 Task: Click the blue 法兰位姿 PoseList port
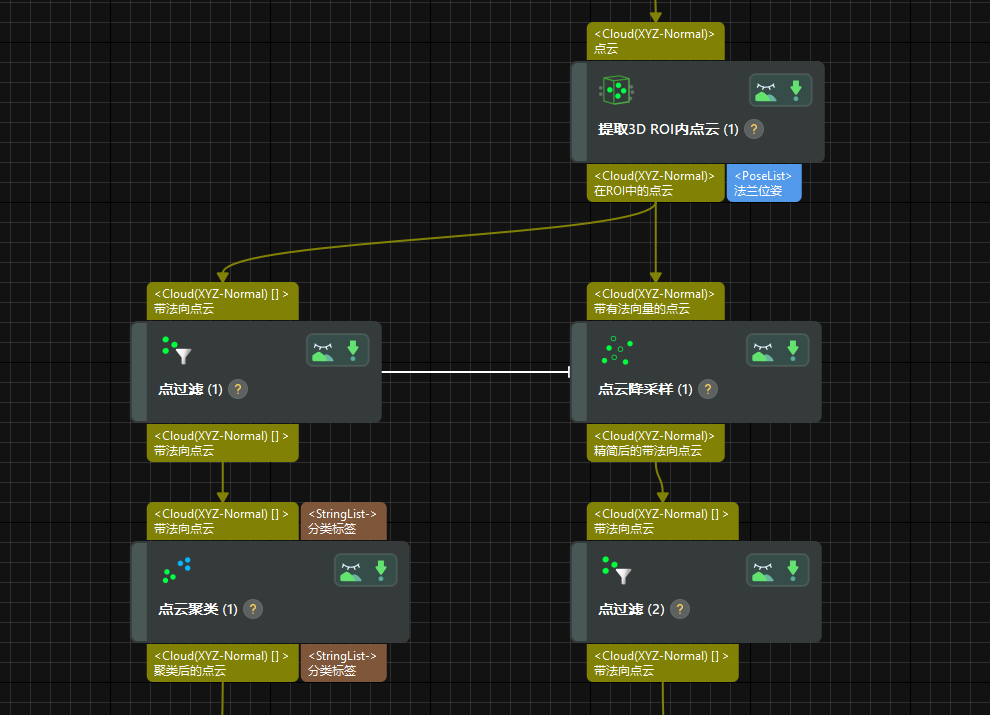pos(764,183)
